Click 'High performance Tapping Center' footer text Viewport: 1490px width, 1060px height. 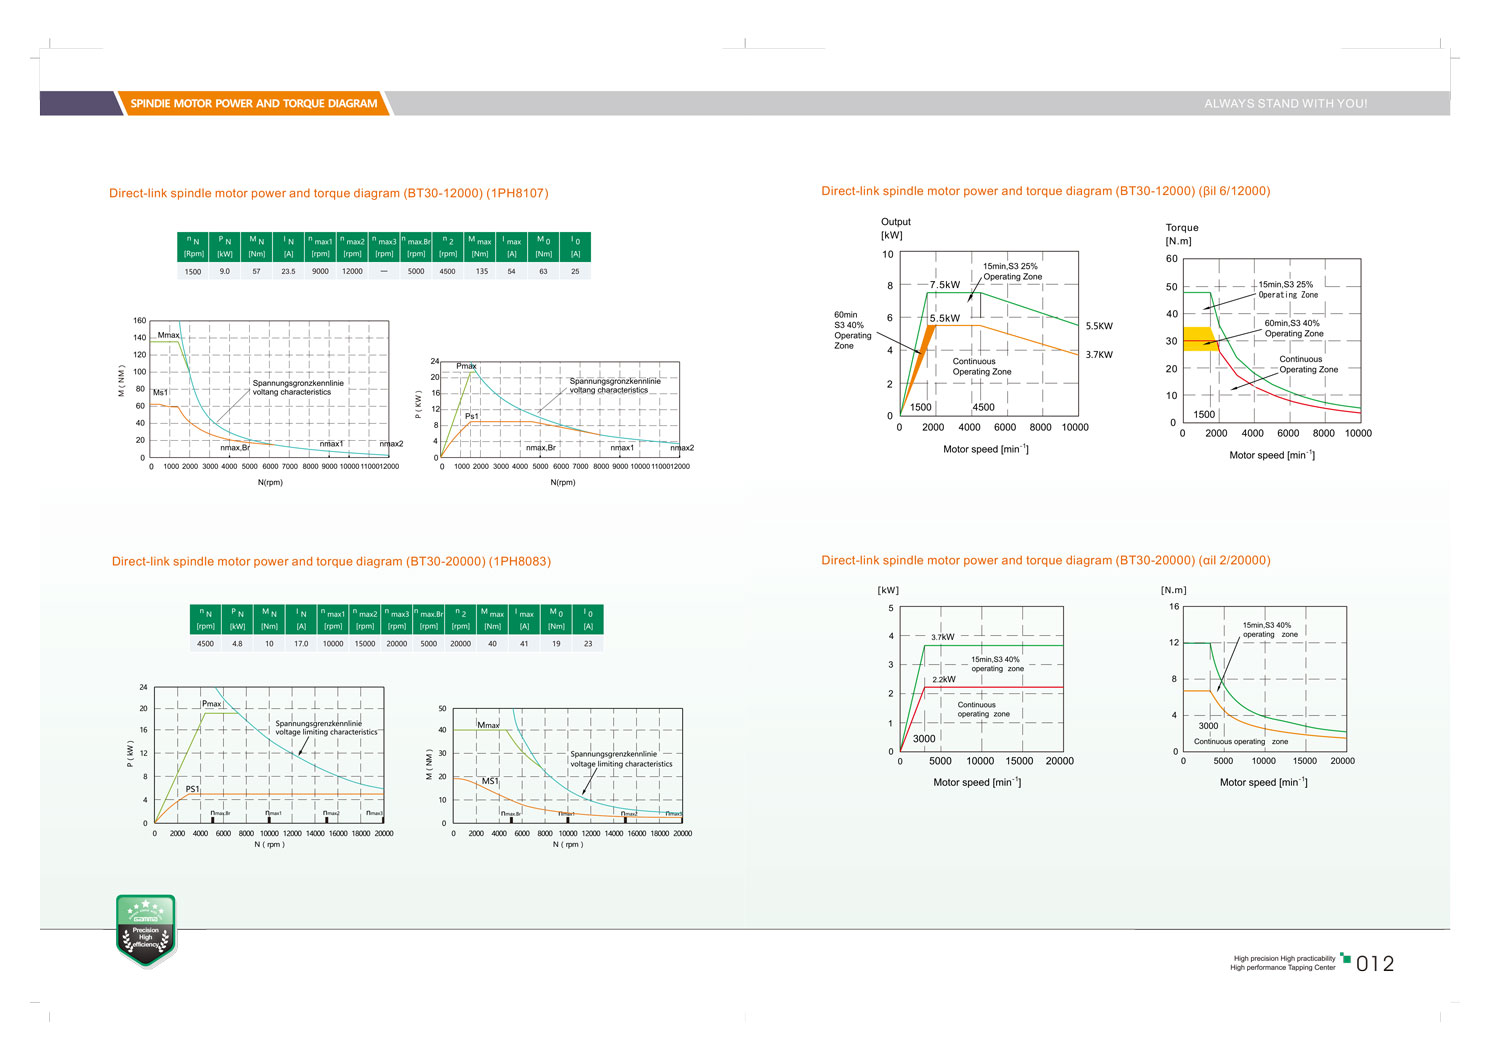click(x=1283, y=967)
